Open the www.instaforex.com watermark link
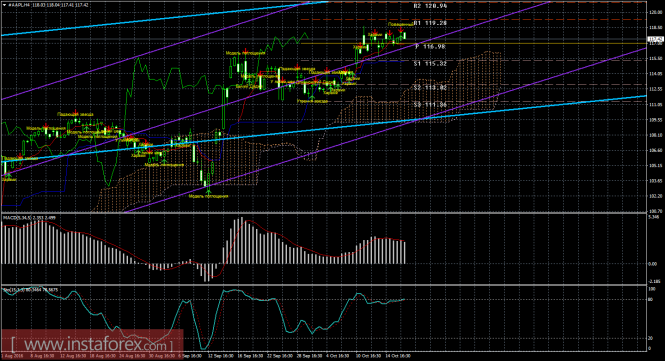 pos(92,343)
